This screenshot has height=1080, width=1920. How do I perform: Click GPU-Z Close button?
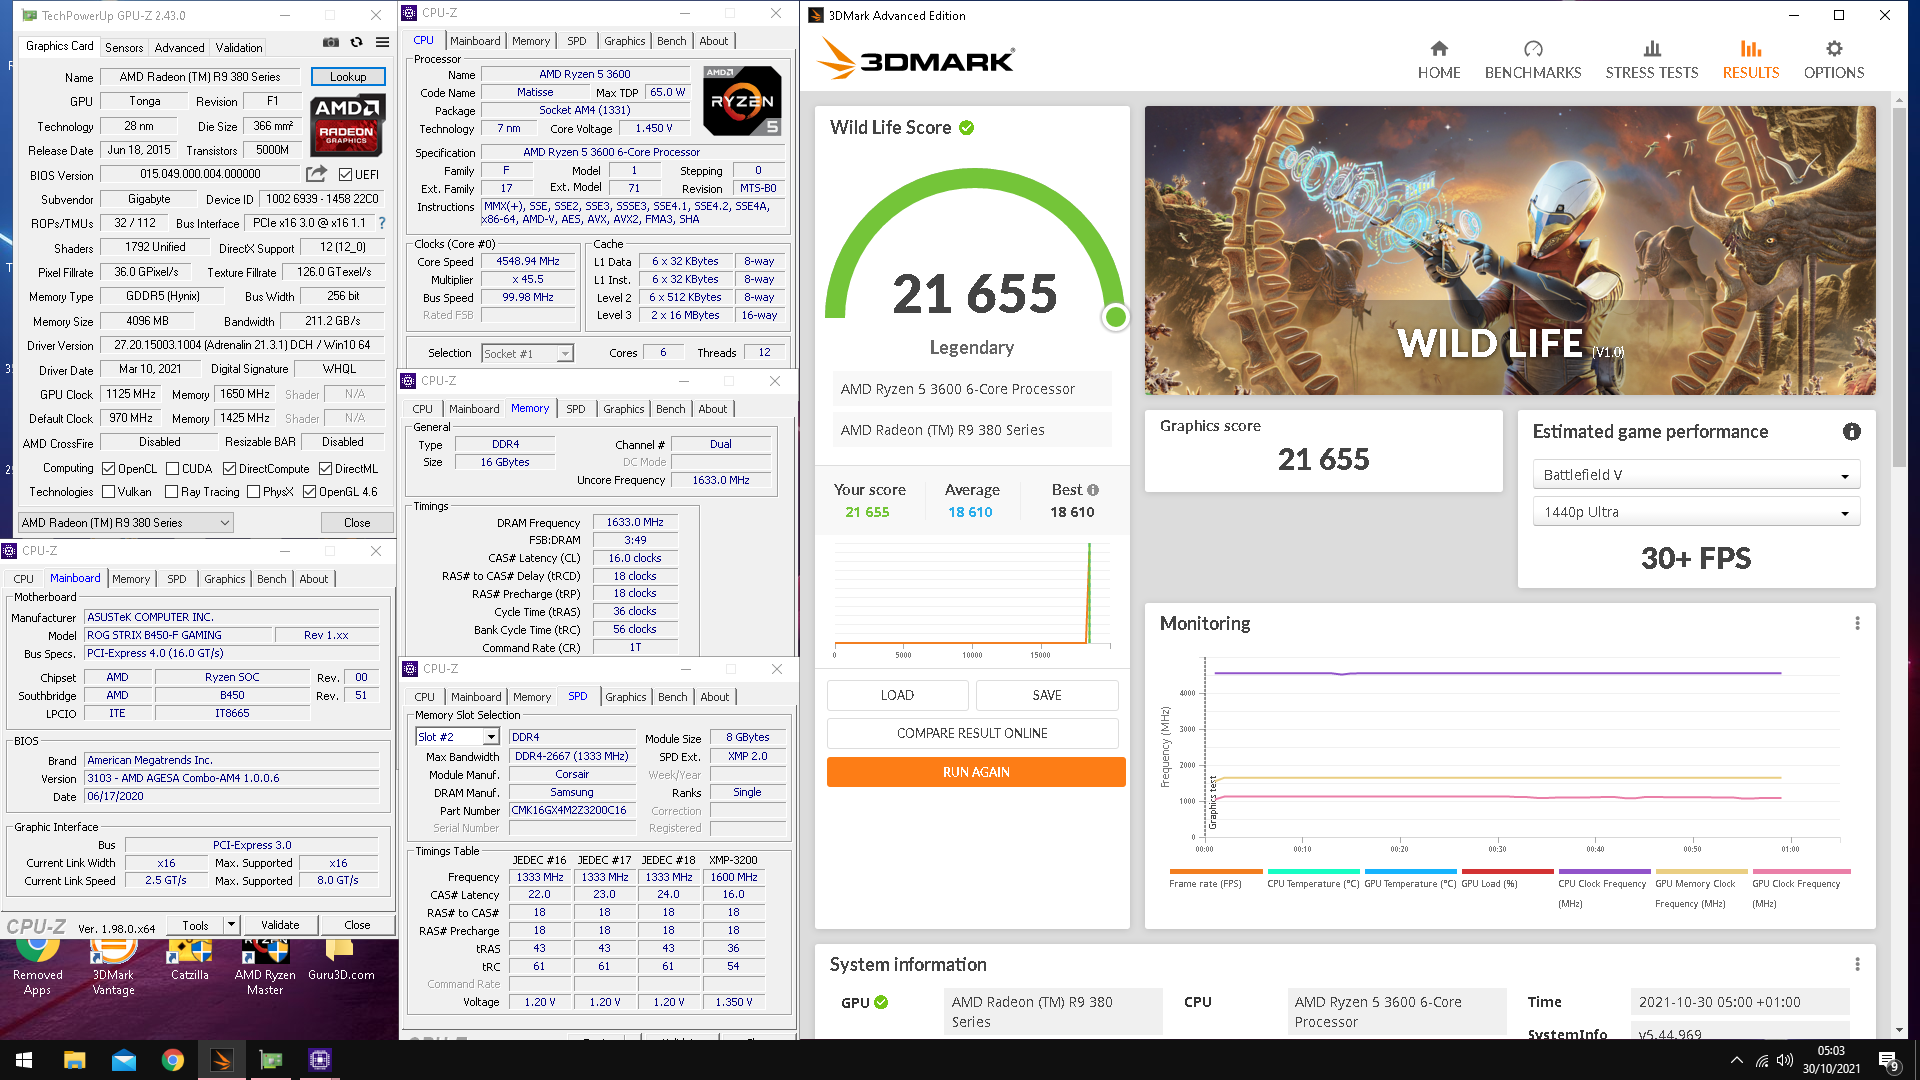tap(356, 523)
